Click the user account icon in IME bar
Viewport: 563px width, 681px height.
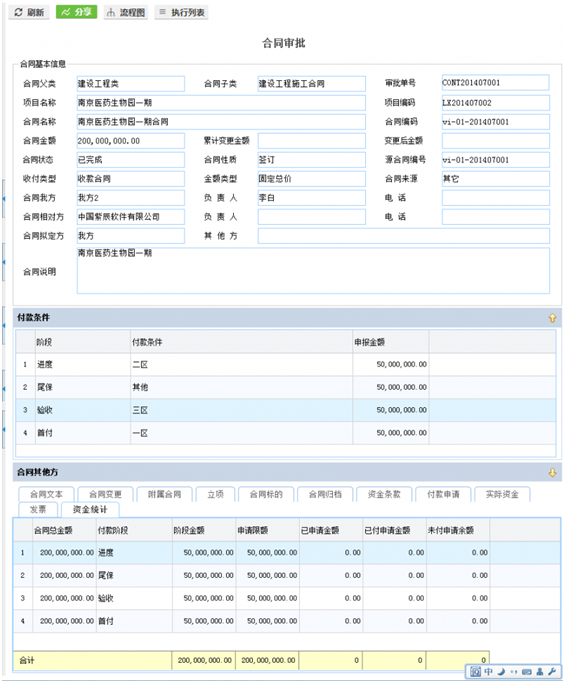click(x=540, y=671)
